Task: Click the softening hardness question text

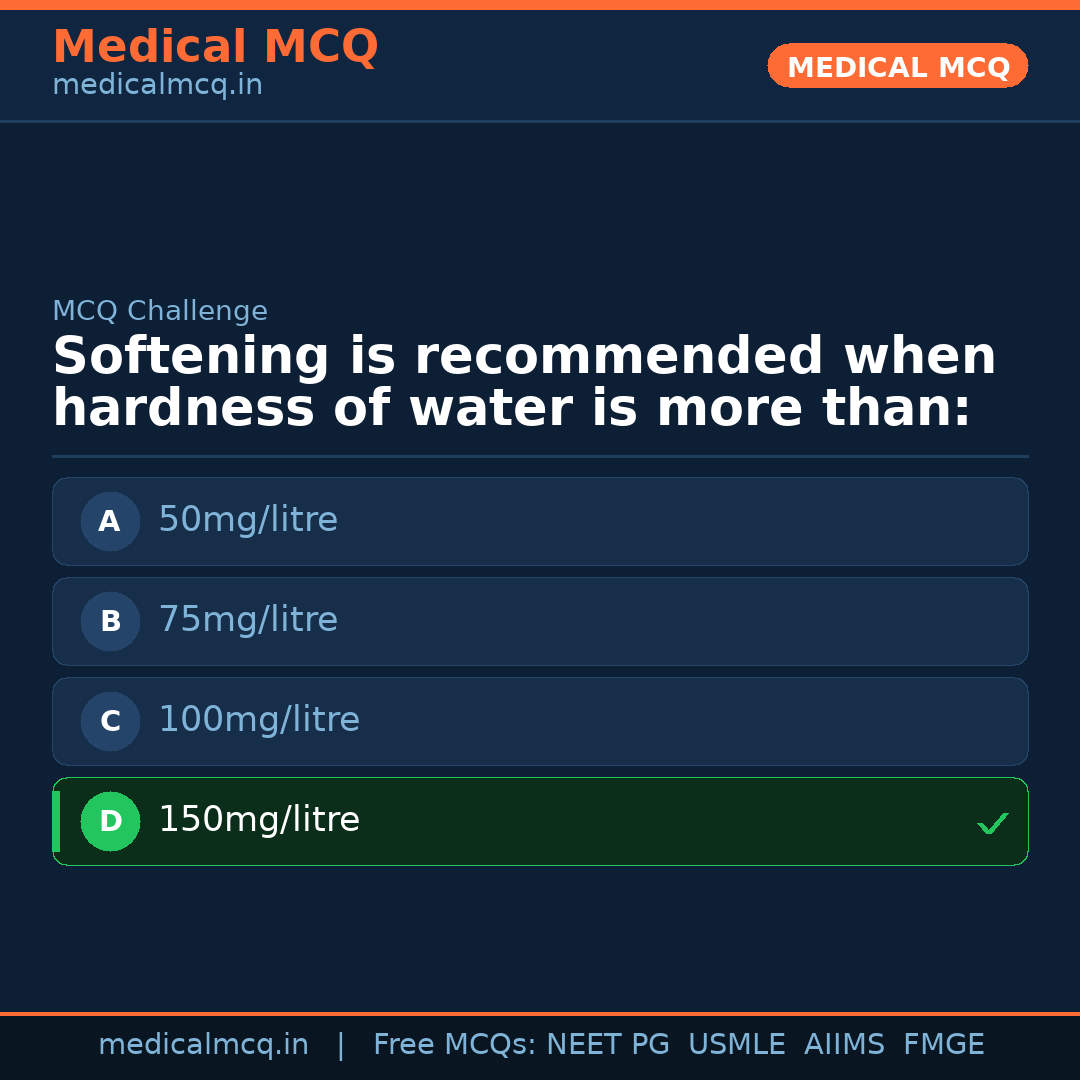Action: pyautogui.click(x=523, y=383)
